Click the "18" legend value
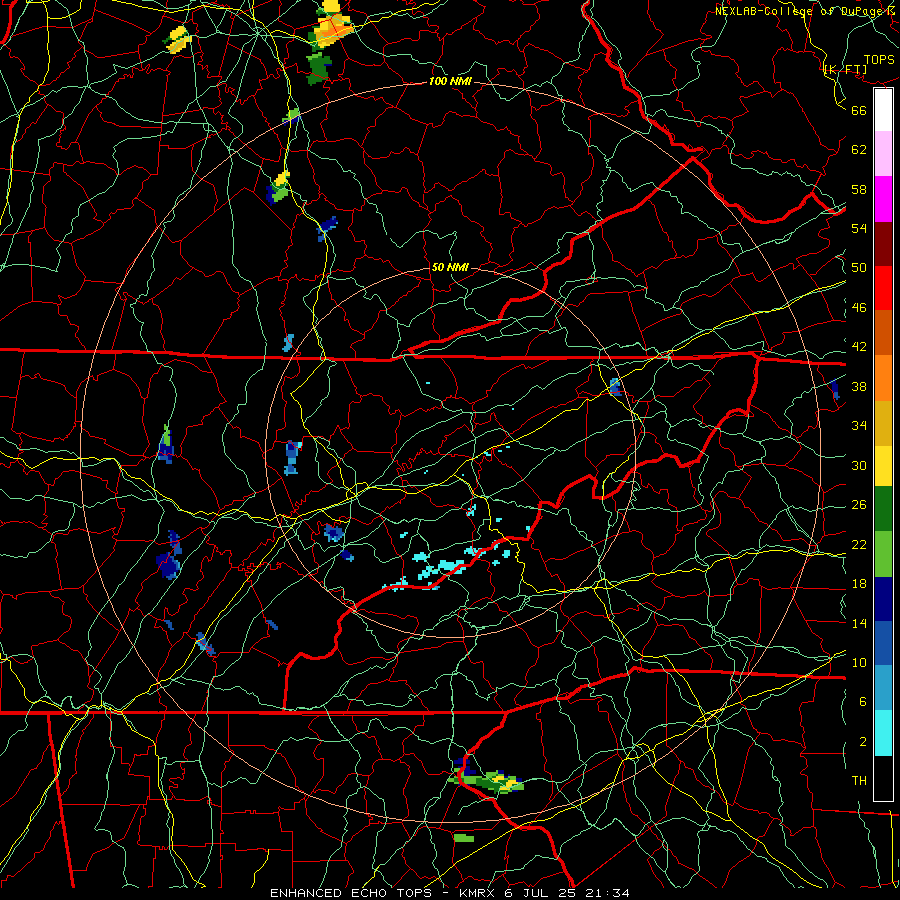 [859, 584]
